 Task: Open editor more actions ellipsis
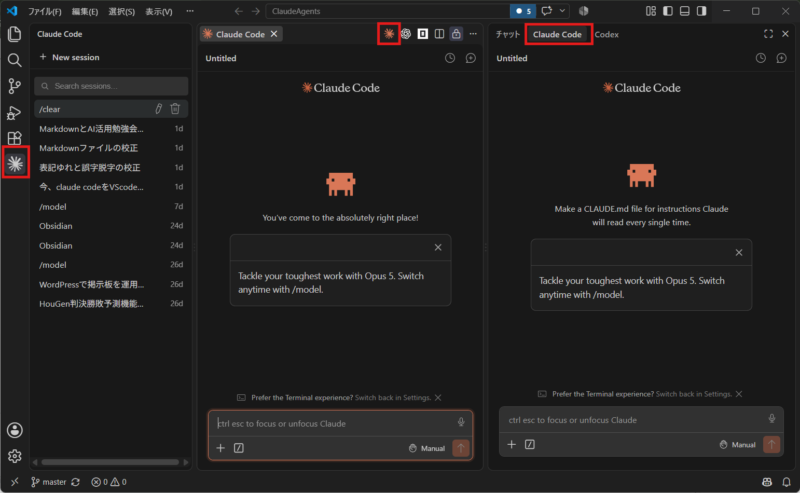point(473,34)
